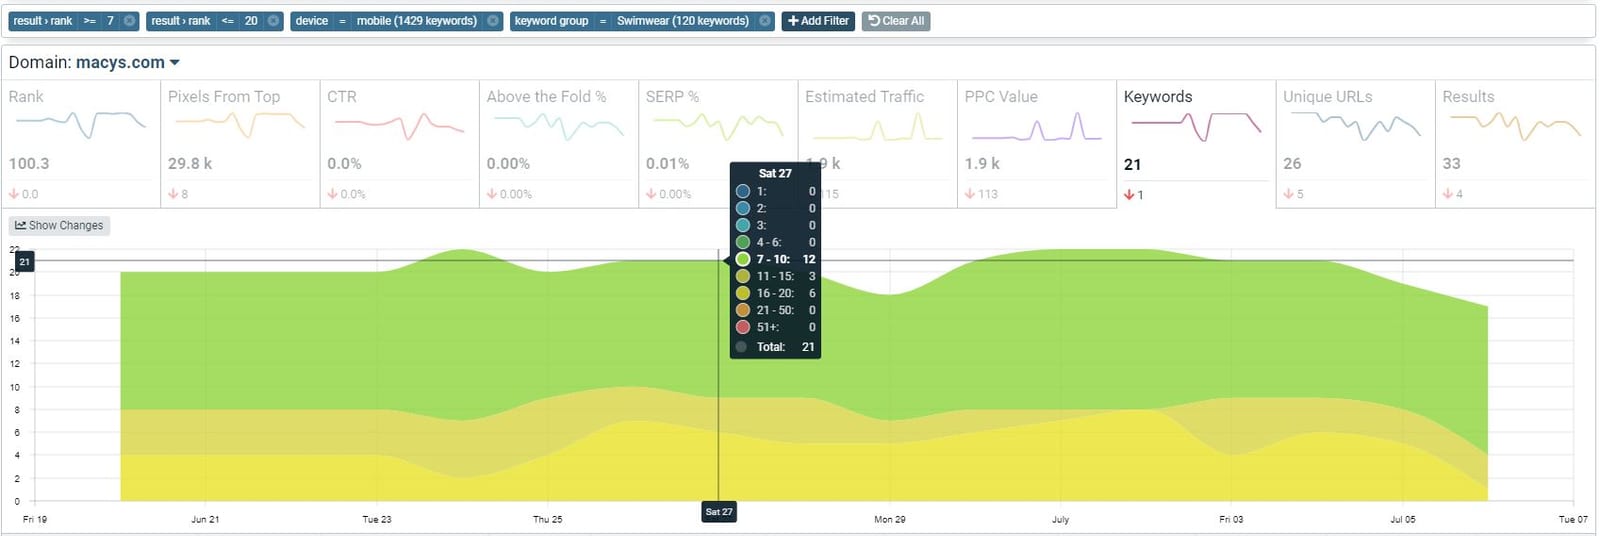The width and height of the screenshot is (1600, 536).
Task: Remove the keyword group Swimwear filter
Action: click(x=765, y=21)
